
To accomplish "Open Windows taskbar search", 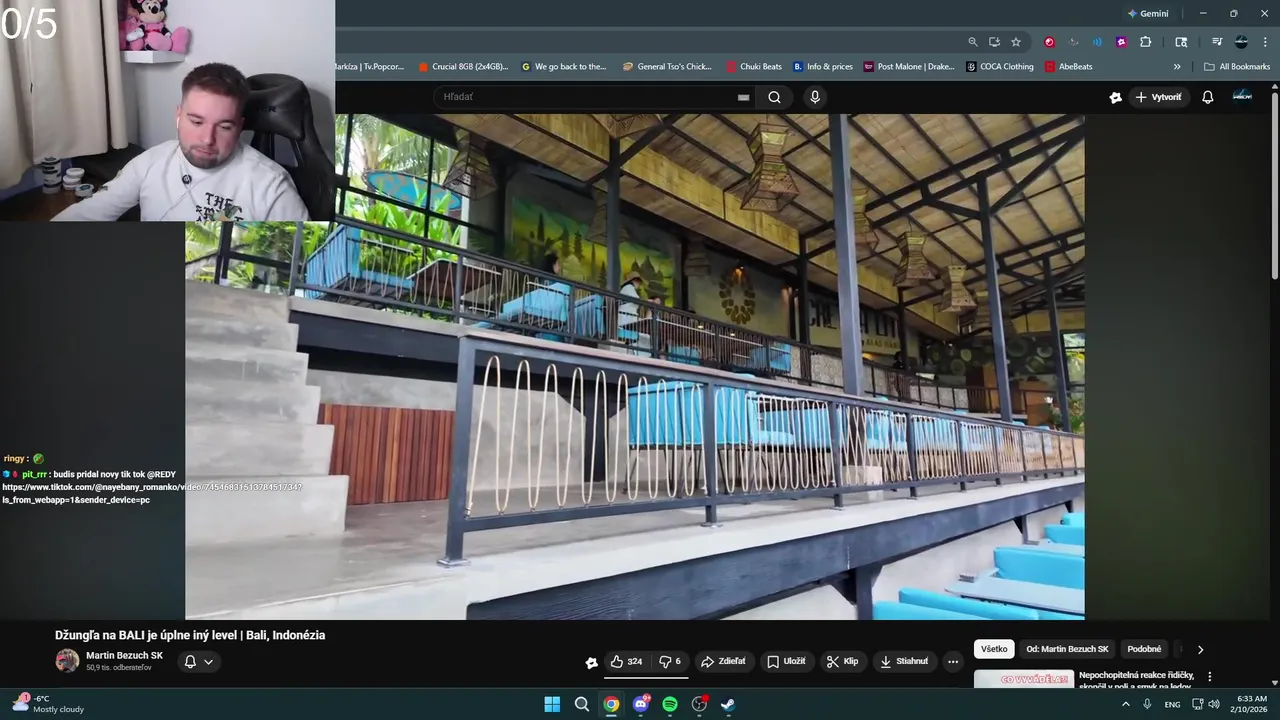I will coord(581,704).
